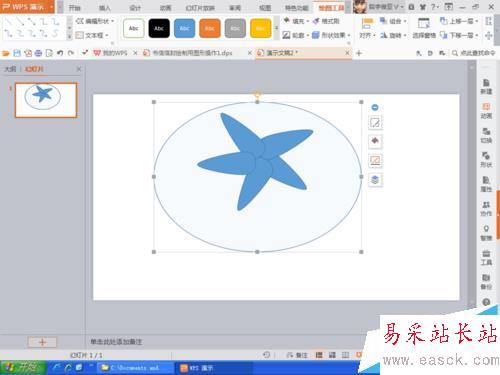This screenshot has height=375, width=500.
Task: Expand the line shapes gallery
Action: [x=69, y=36]
